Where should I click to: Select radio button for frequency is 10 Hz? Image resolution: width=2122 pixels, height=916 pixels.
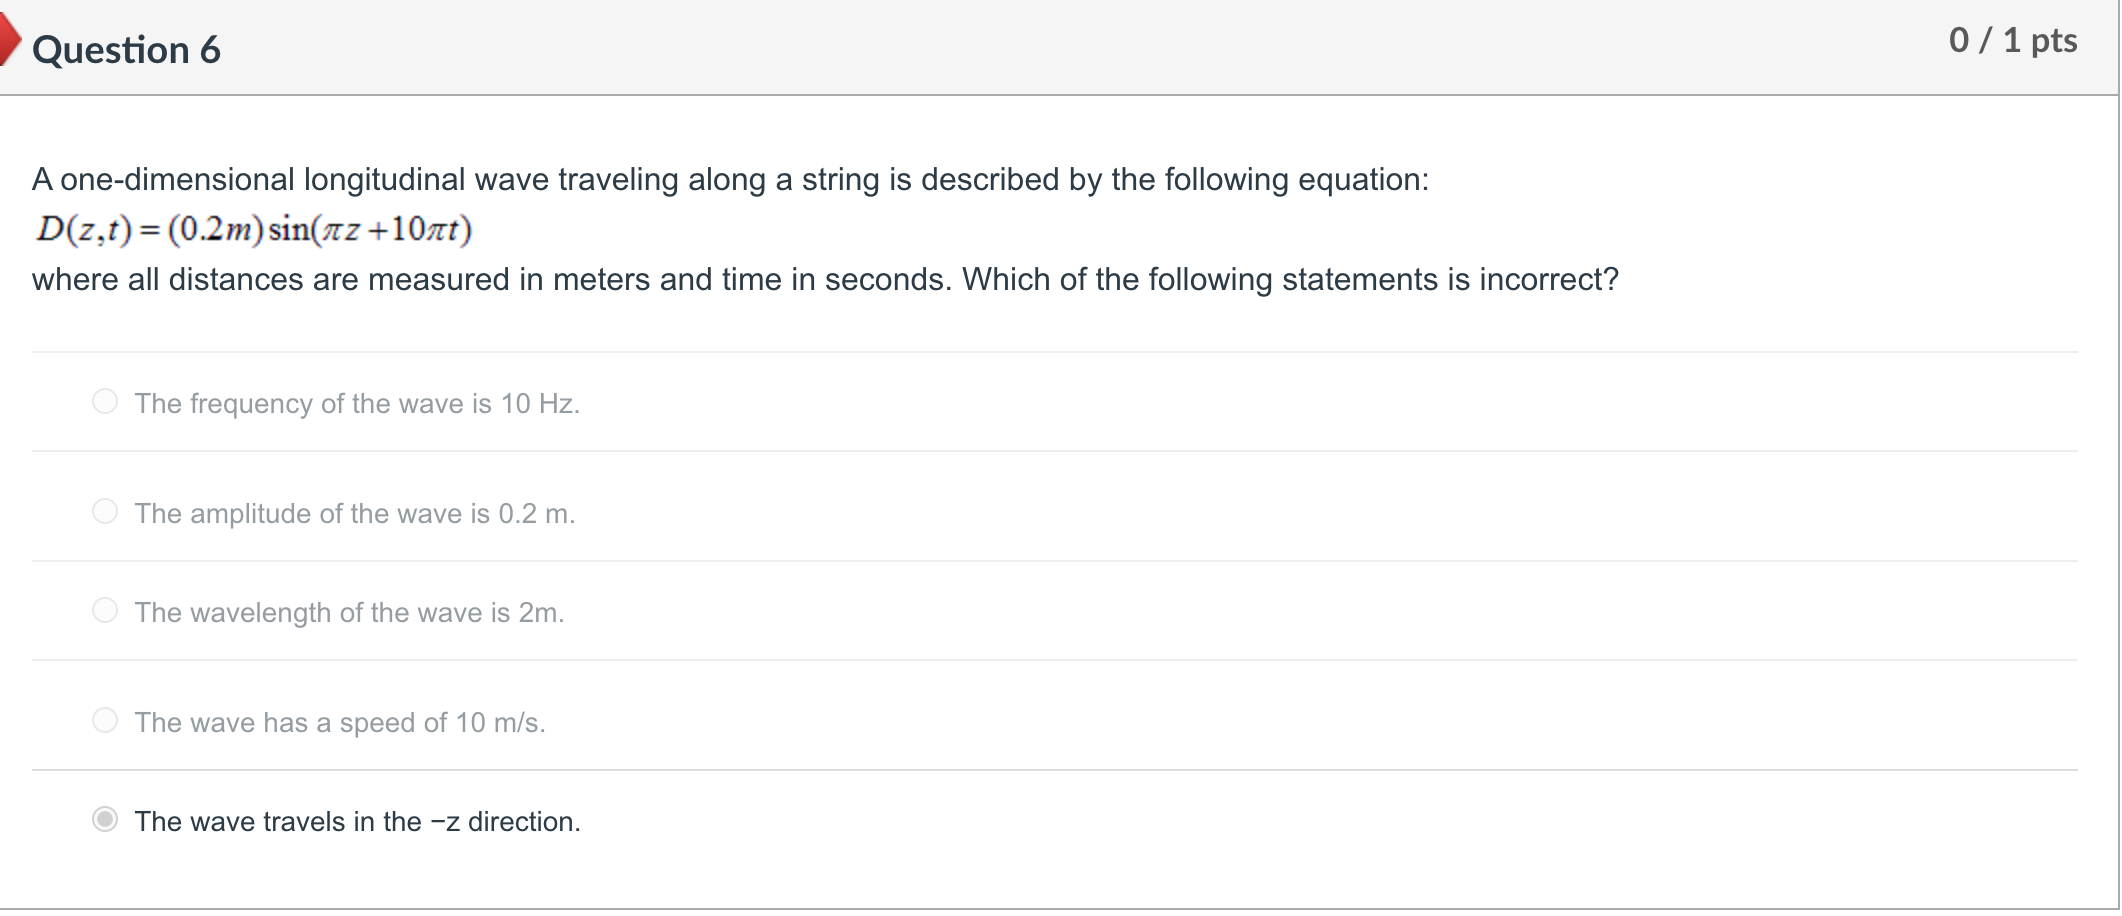[x=104, y=403]
